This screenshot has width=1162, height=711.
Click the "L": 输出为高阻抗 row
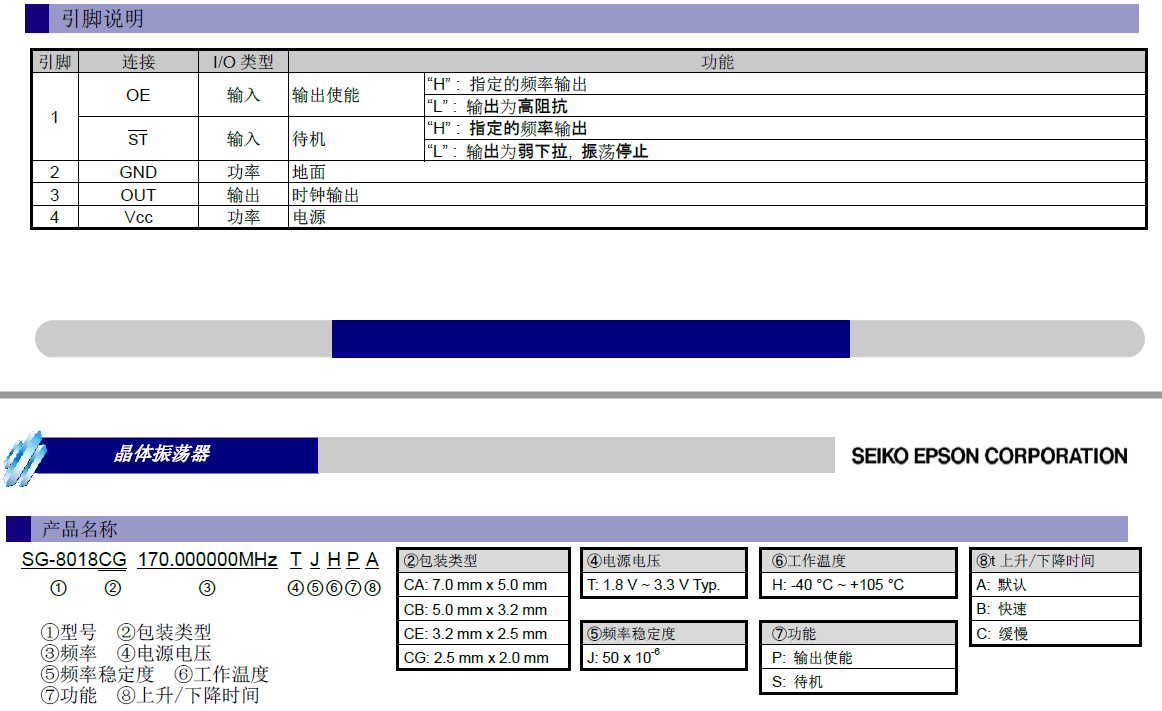pos(786,106)
